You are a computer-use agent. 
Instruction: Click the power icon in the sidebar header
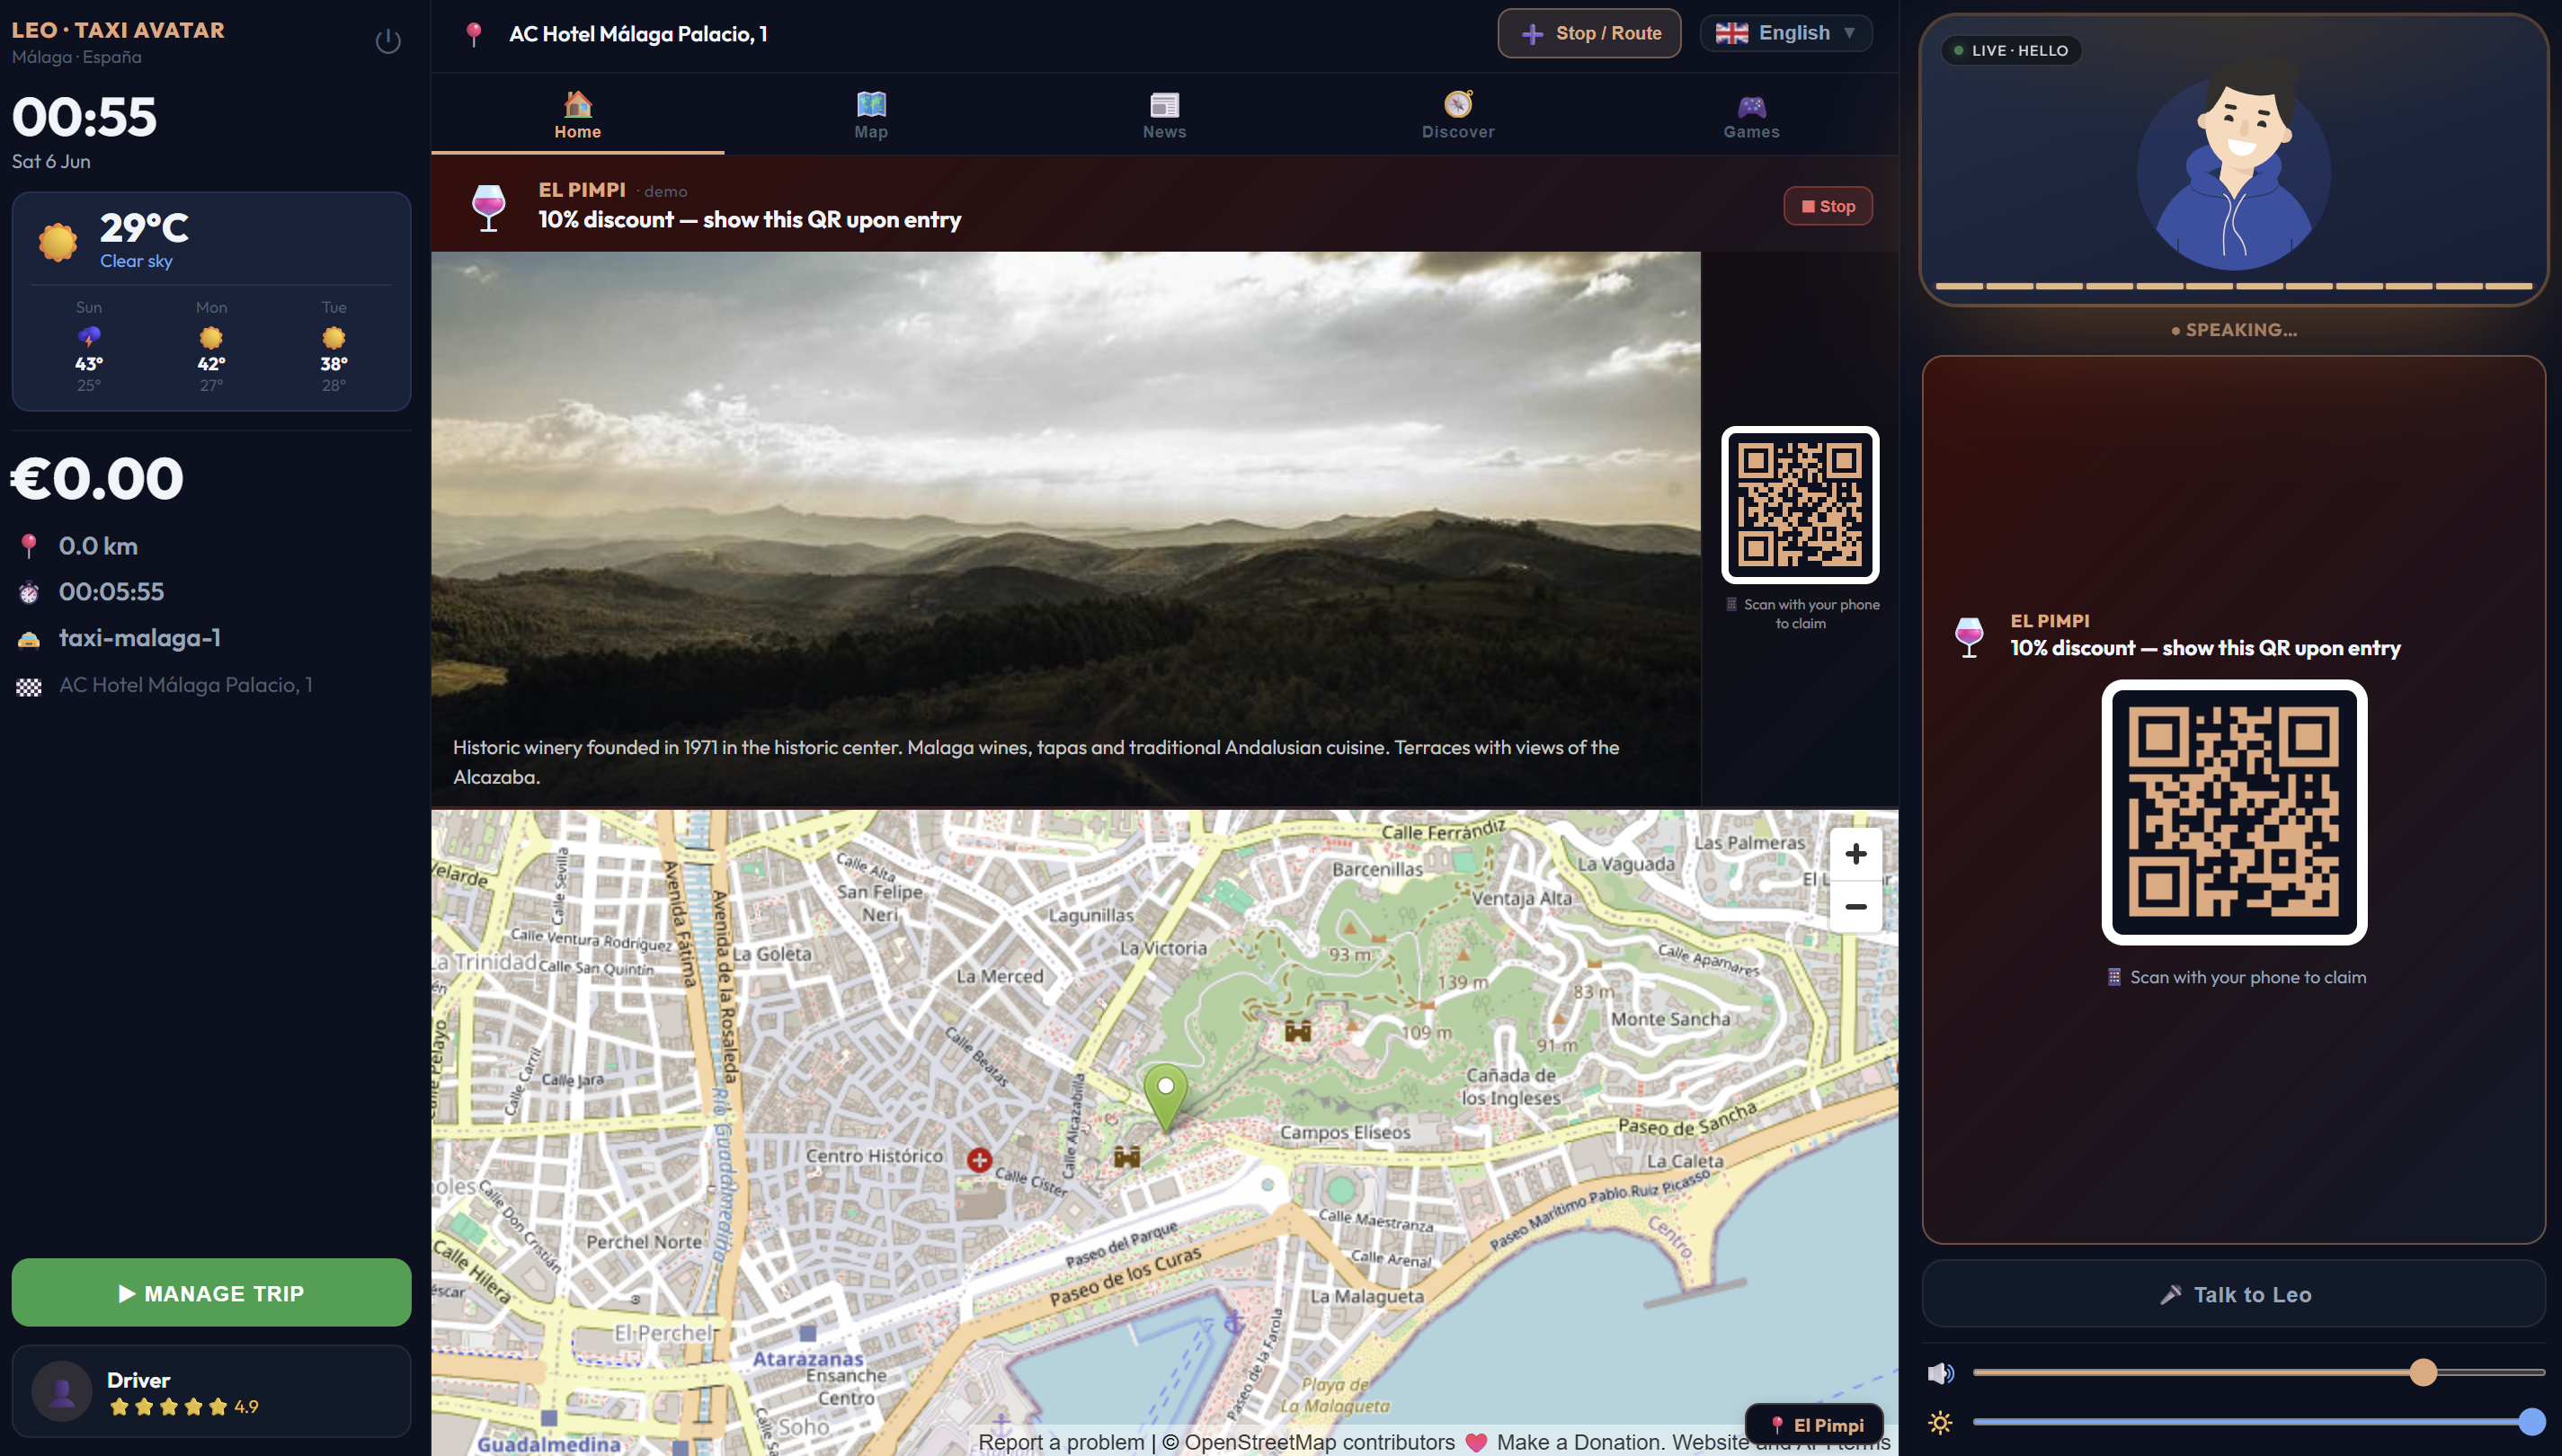point(388,41)
